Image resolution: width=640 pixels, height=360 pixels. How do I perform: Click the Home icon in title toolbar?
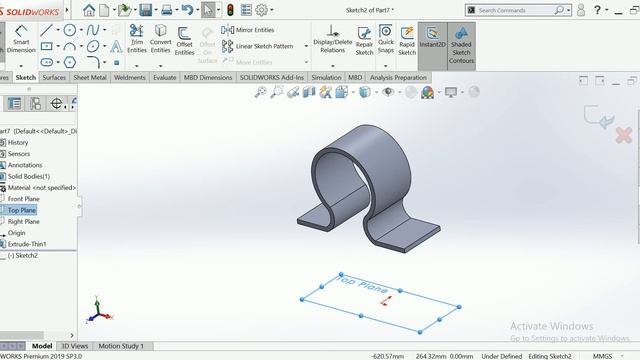pyautogui.click(x=89, y=10)
